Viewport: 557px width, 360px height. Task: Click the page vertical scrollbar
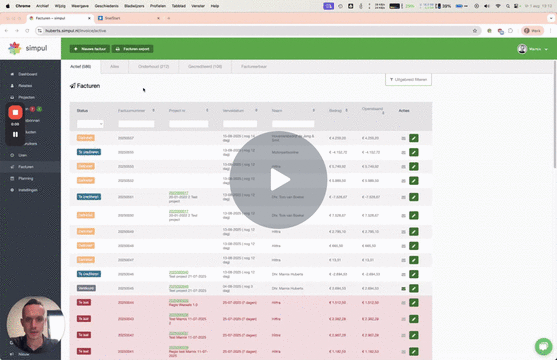[x=555, y=114]
